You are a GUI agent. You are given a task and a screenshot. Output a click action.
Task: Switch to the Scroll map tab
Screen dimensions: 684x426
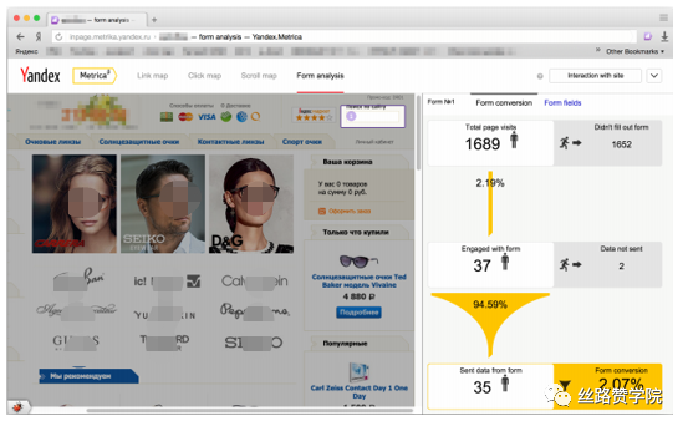point(258,75)
